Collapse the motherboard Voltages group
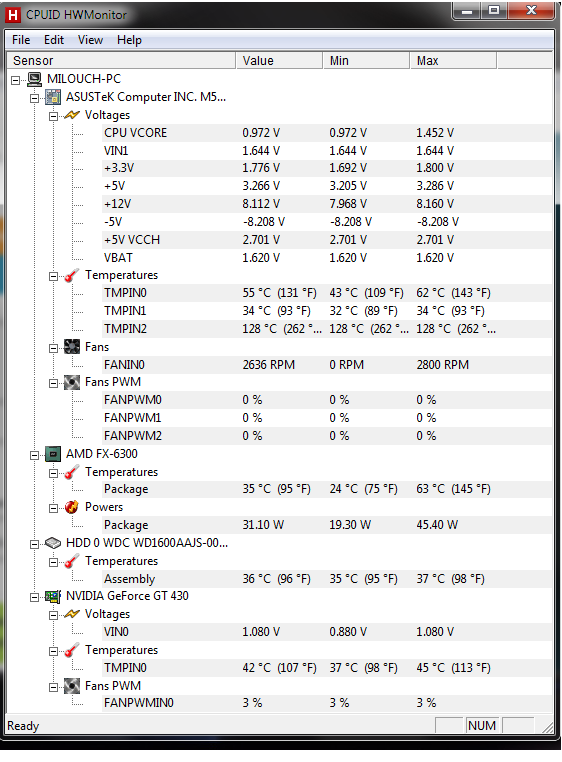The image size is (562, 762). click(53, 116)
